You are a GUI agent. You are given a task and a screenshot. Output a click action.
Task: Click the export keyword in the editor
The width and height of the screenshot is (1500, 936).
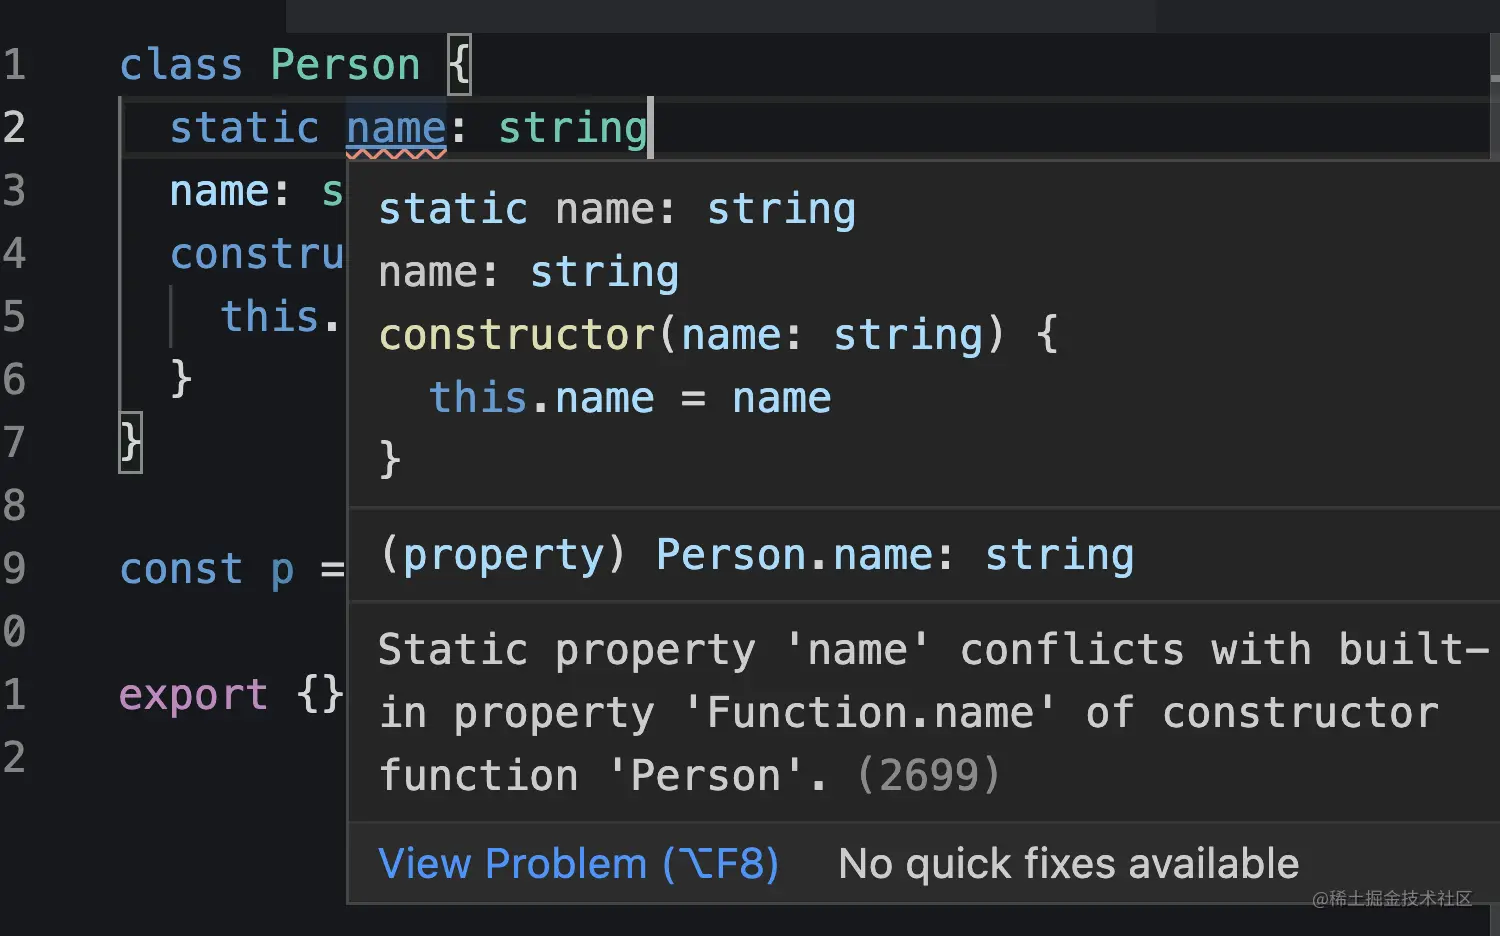tap(193, 695)
